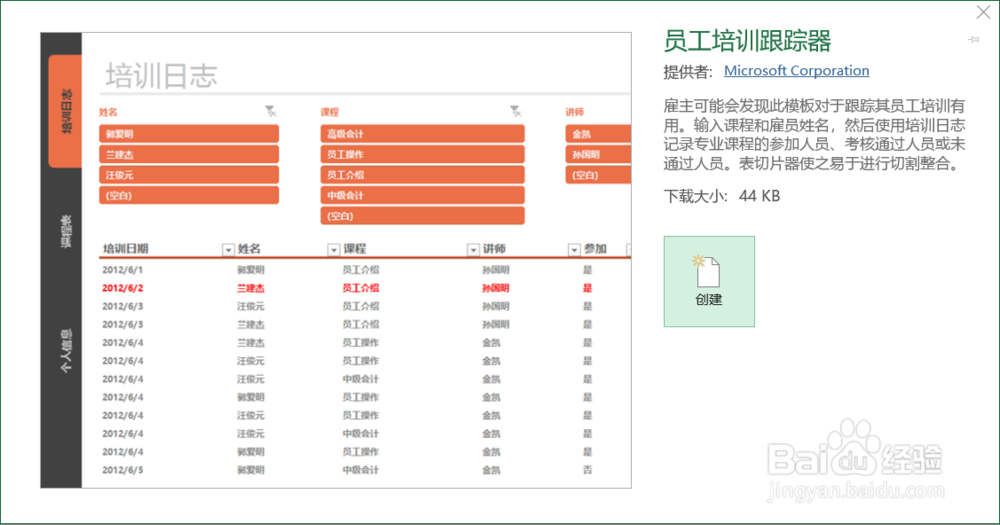This screenshot has height=525, width=1000.
Task: Click the 课程 slicer heading
Action: point(329,112)
